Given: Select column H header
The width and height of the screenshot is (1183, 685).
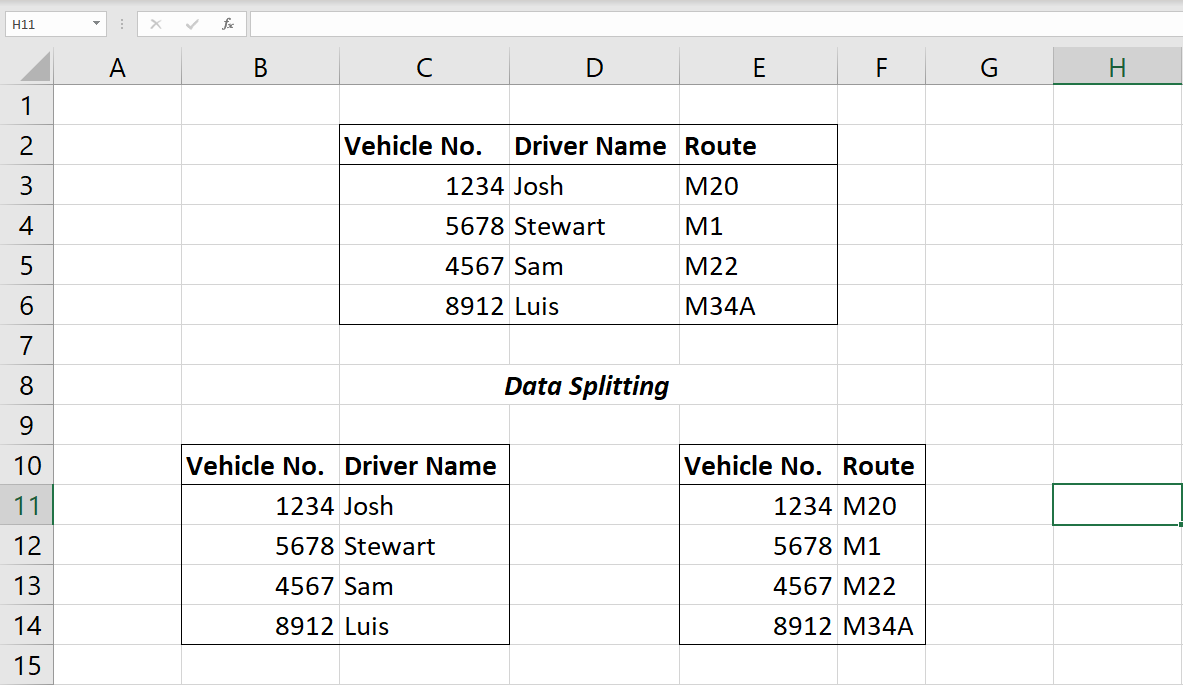Looking at the screenshot, I should [1117, 68].
